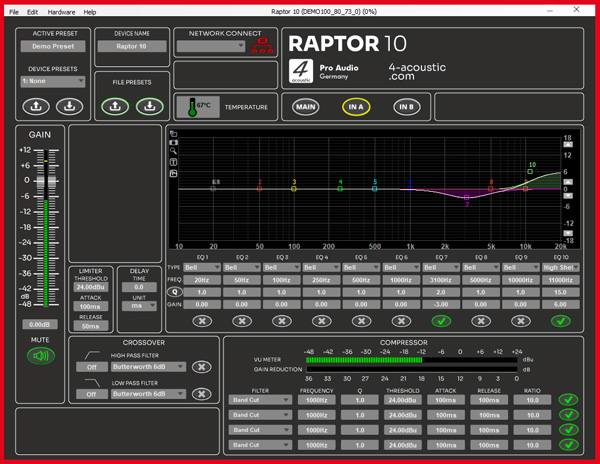Select the IN B channel button
This screenshot has width=600, height=464.
point(405,106)
